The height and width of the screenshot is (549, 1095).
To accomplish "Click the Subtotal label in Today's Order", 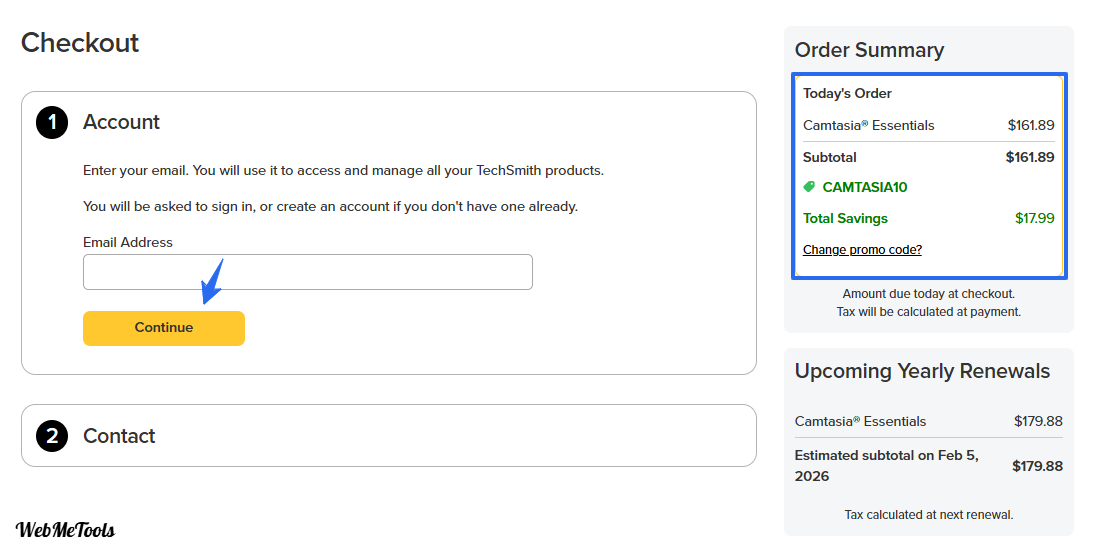I will click(x=830, y=157).
